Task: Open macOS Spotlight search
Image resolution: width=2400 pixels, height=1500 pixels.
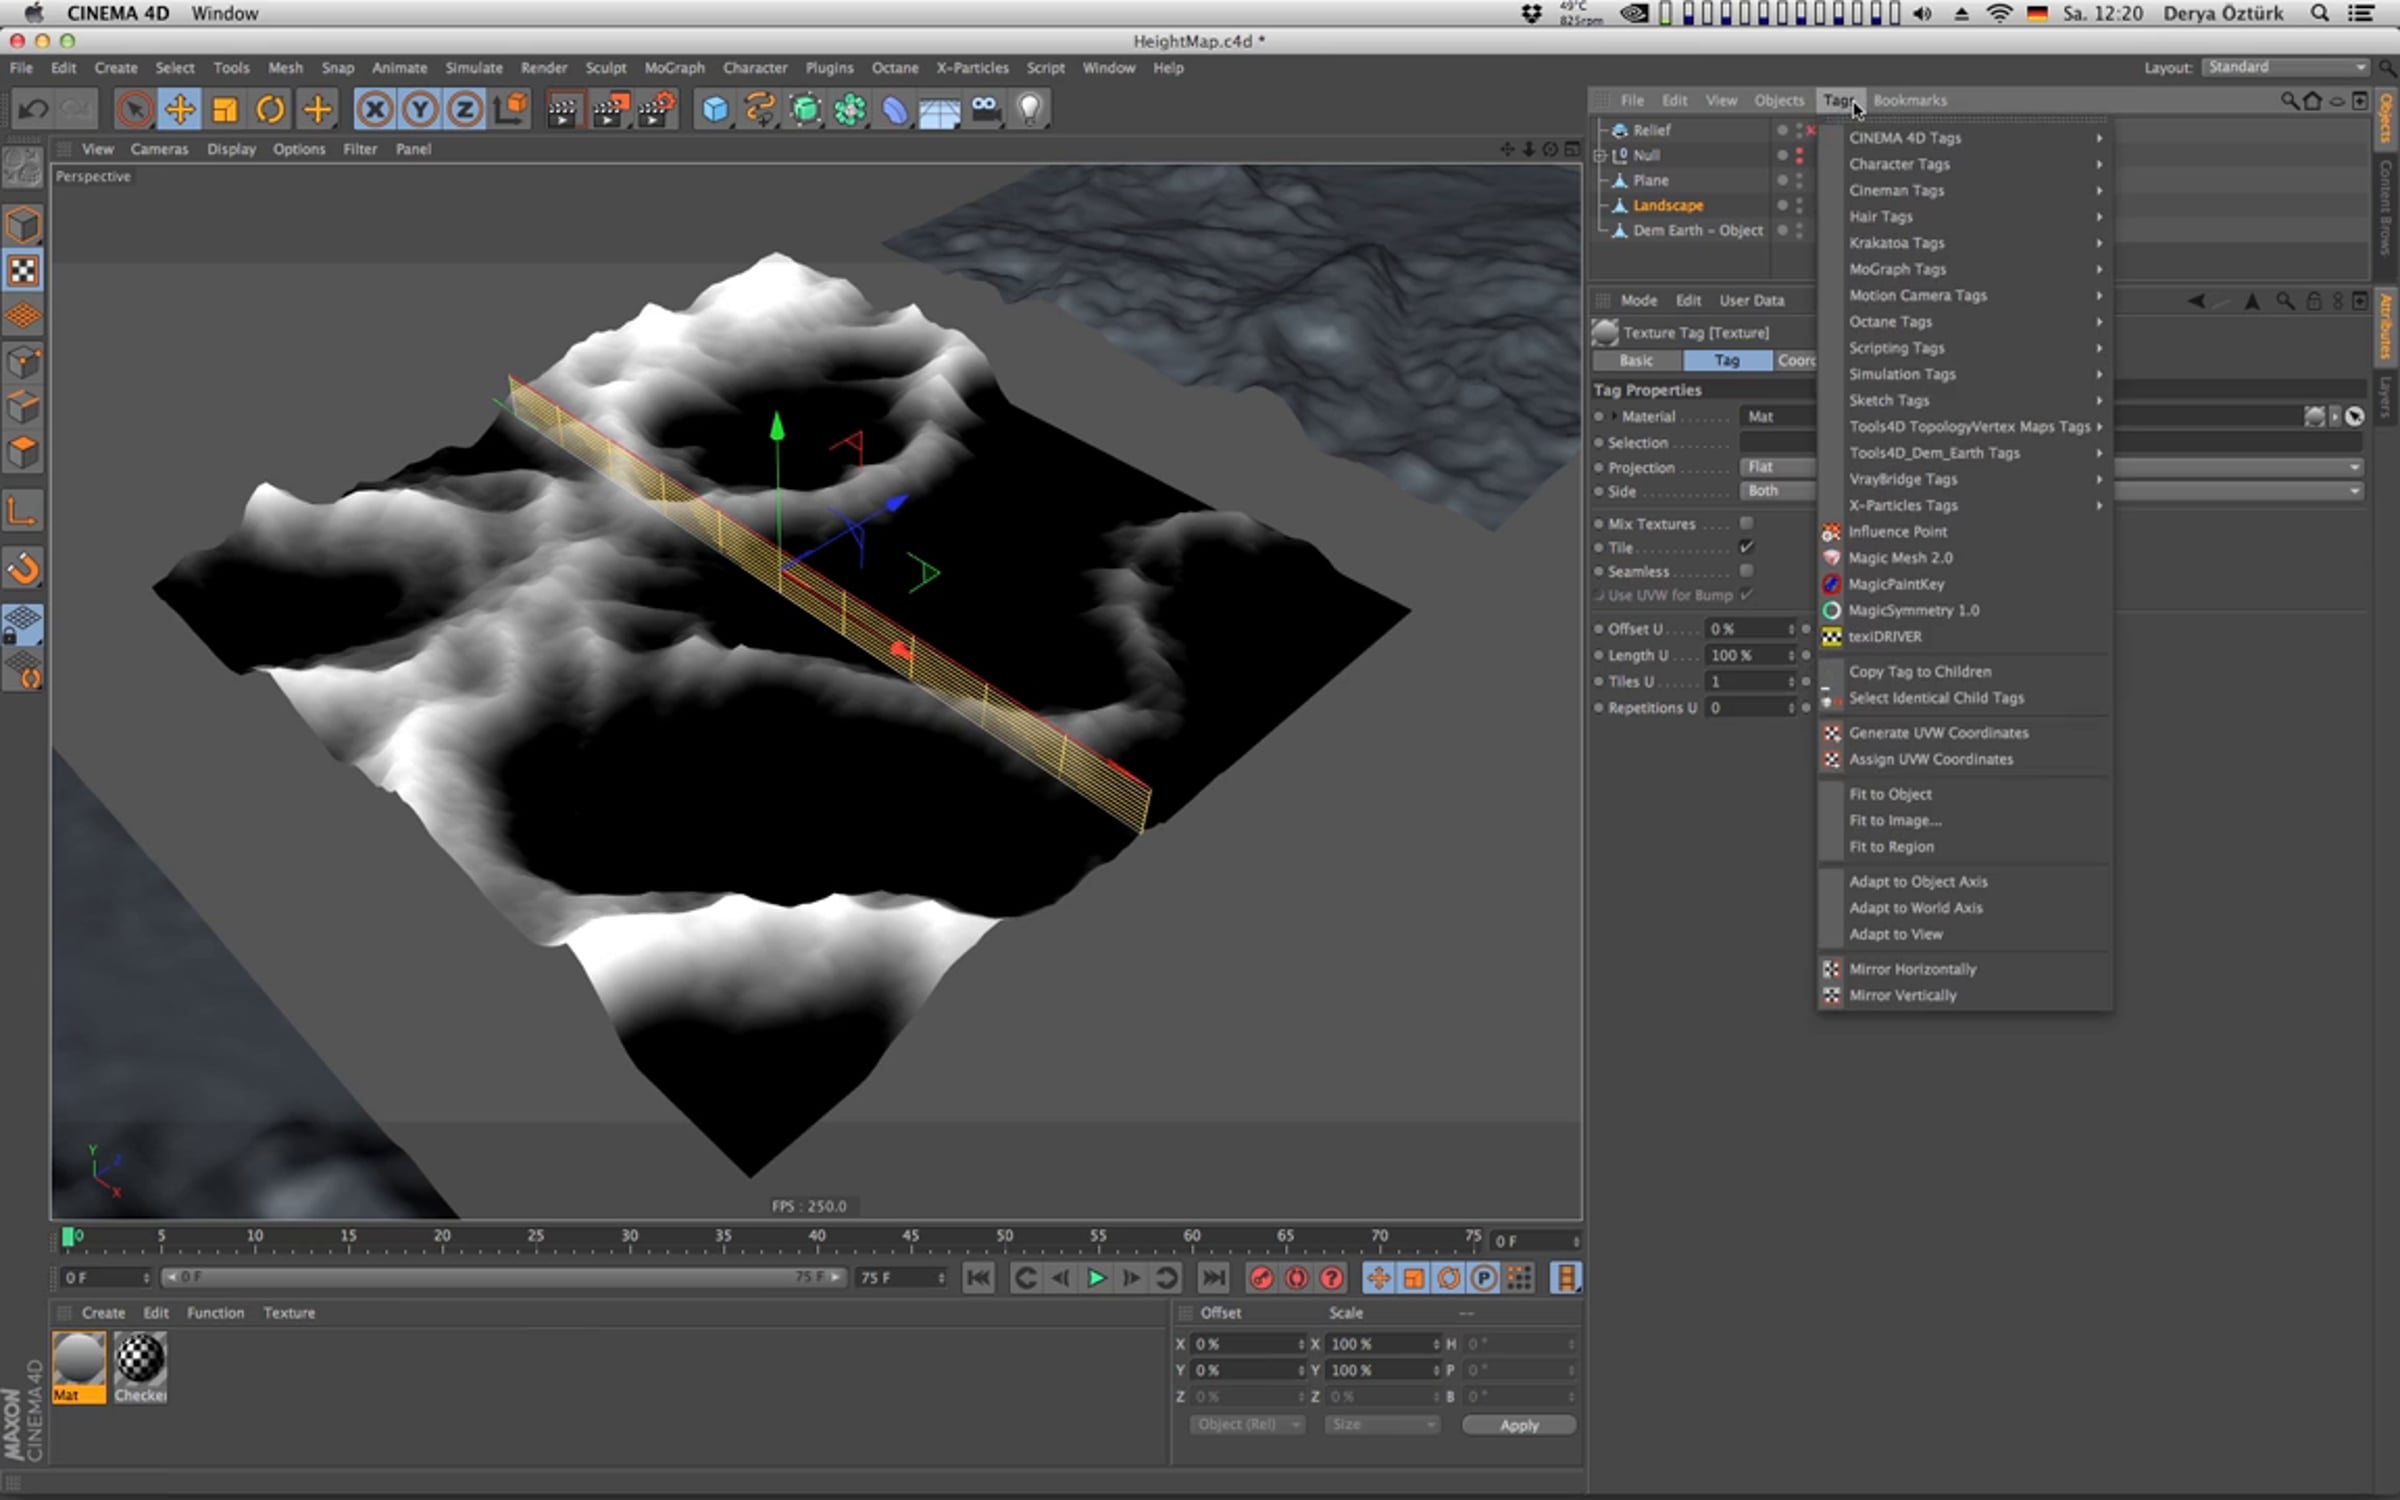Action: tap(2321, 13)
